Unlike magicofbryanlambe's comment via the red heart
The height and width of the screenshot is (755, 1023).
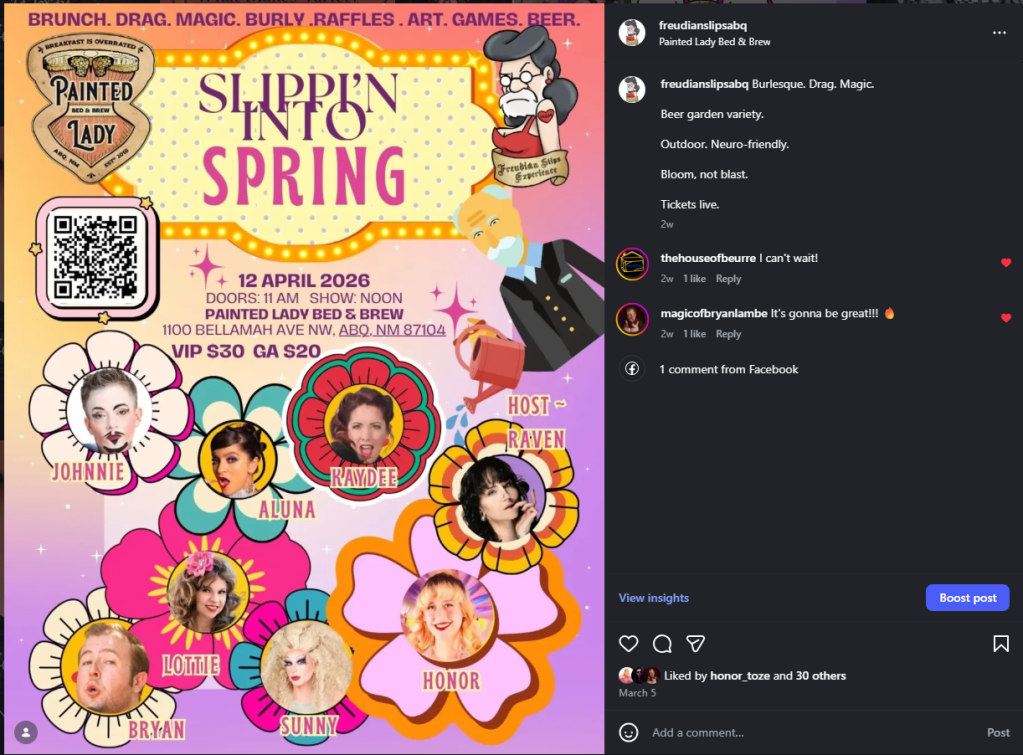point(1007,318)
